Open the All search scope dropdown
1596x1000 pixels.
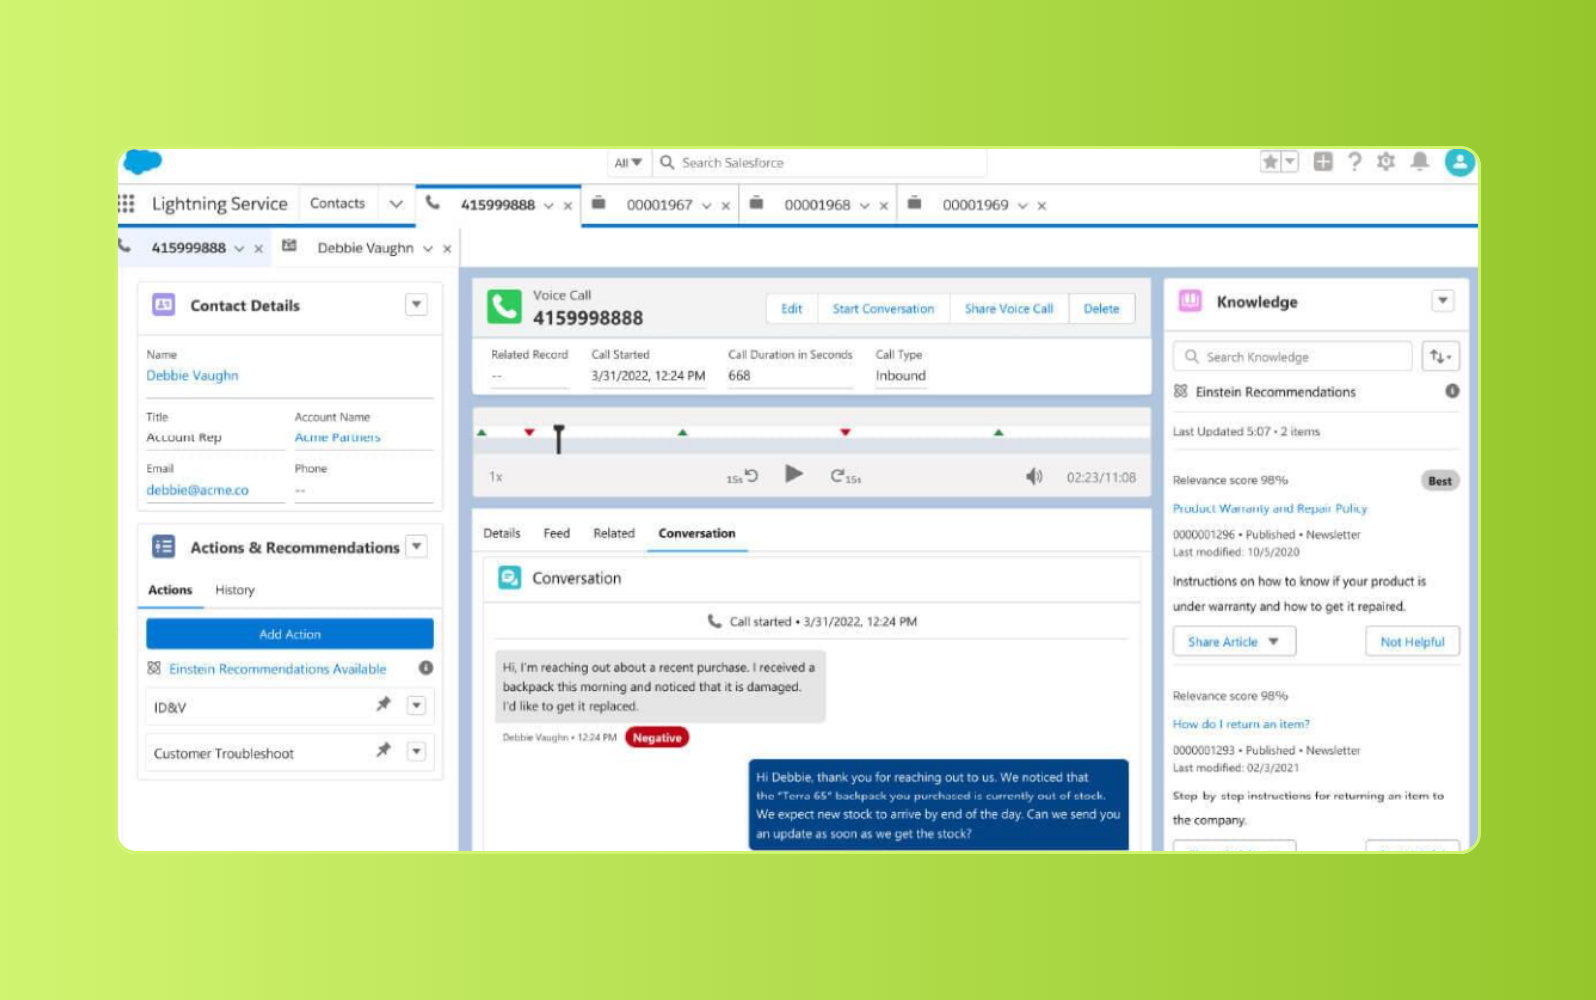(628, 162)
